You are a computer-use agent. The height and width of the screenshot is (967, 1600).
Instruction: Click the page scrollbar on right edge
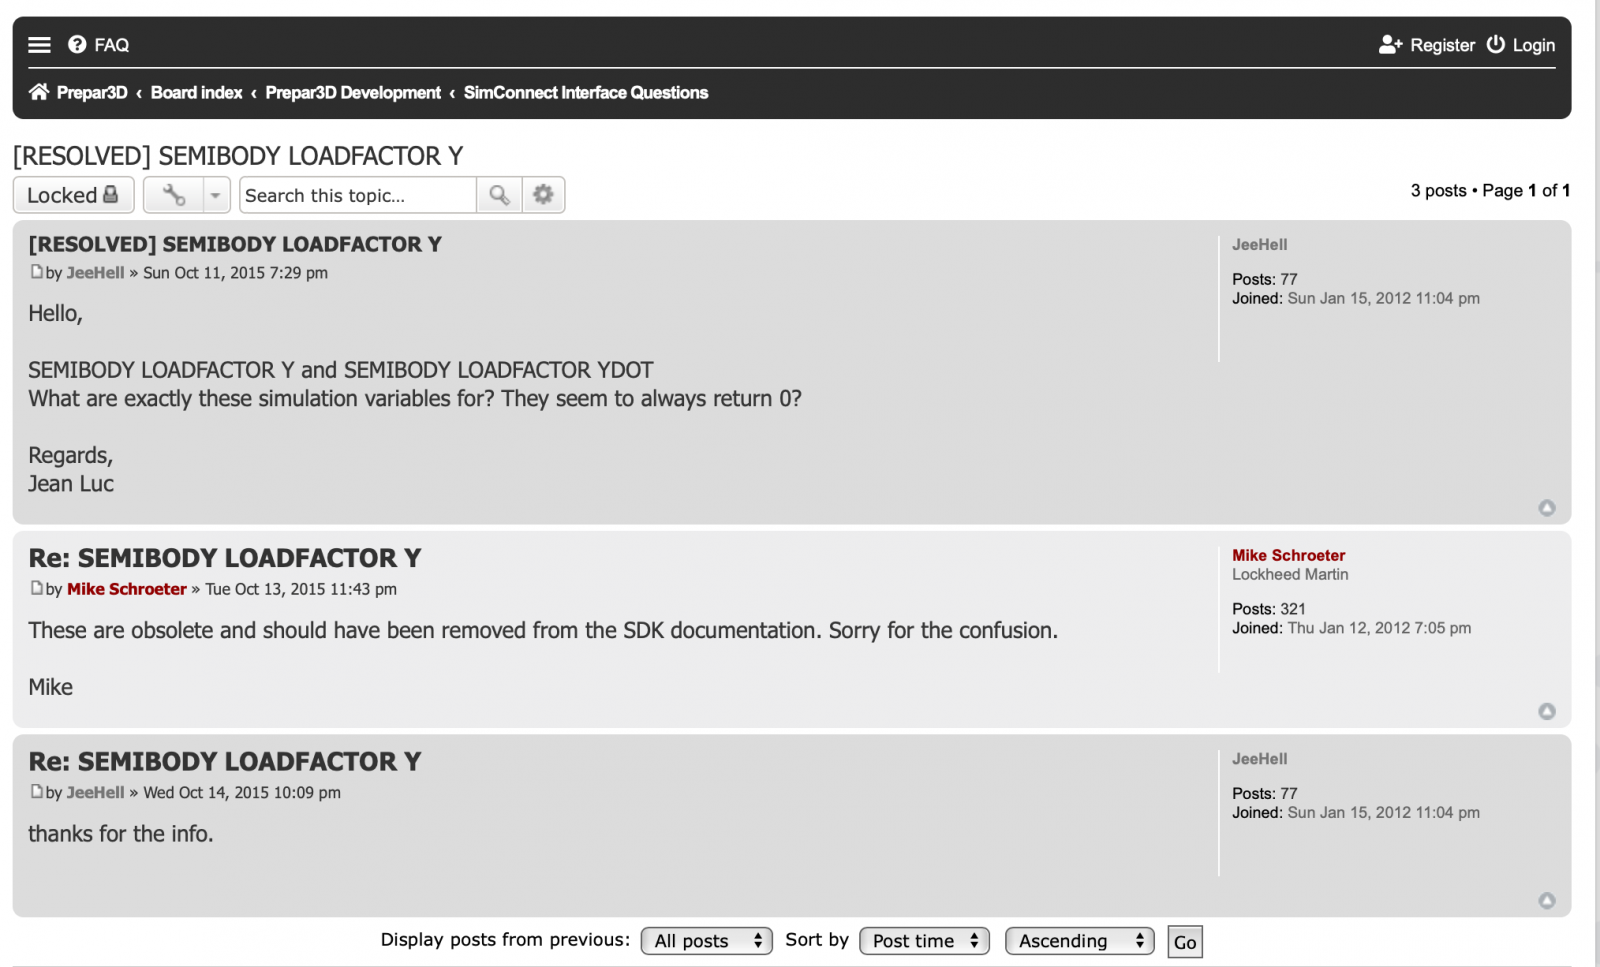pyautogui.click(x=1596, y=483)
